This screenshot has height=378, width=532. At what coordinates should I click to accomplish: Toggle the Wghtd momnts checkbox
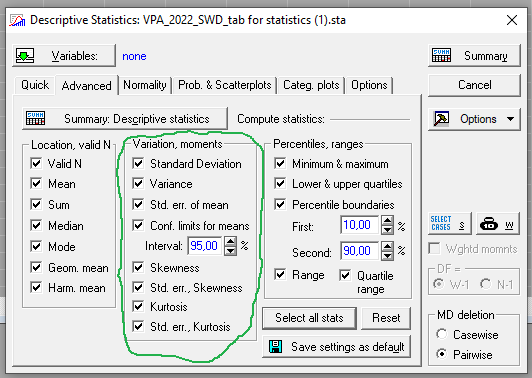[434, 248]
